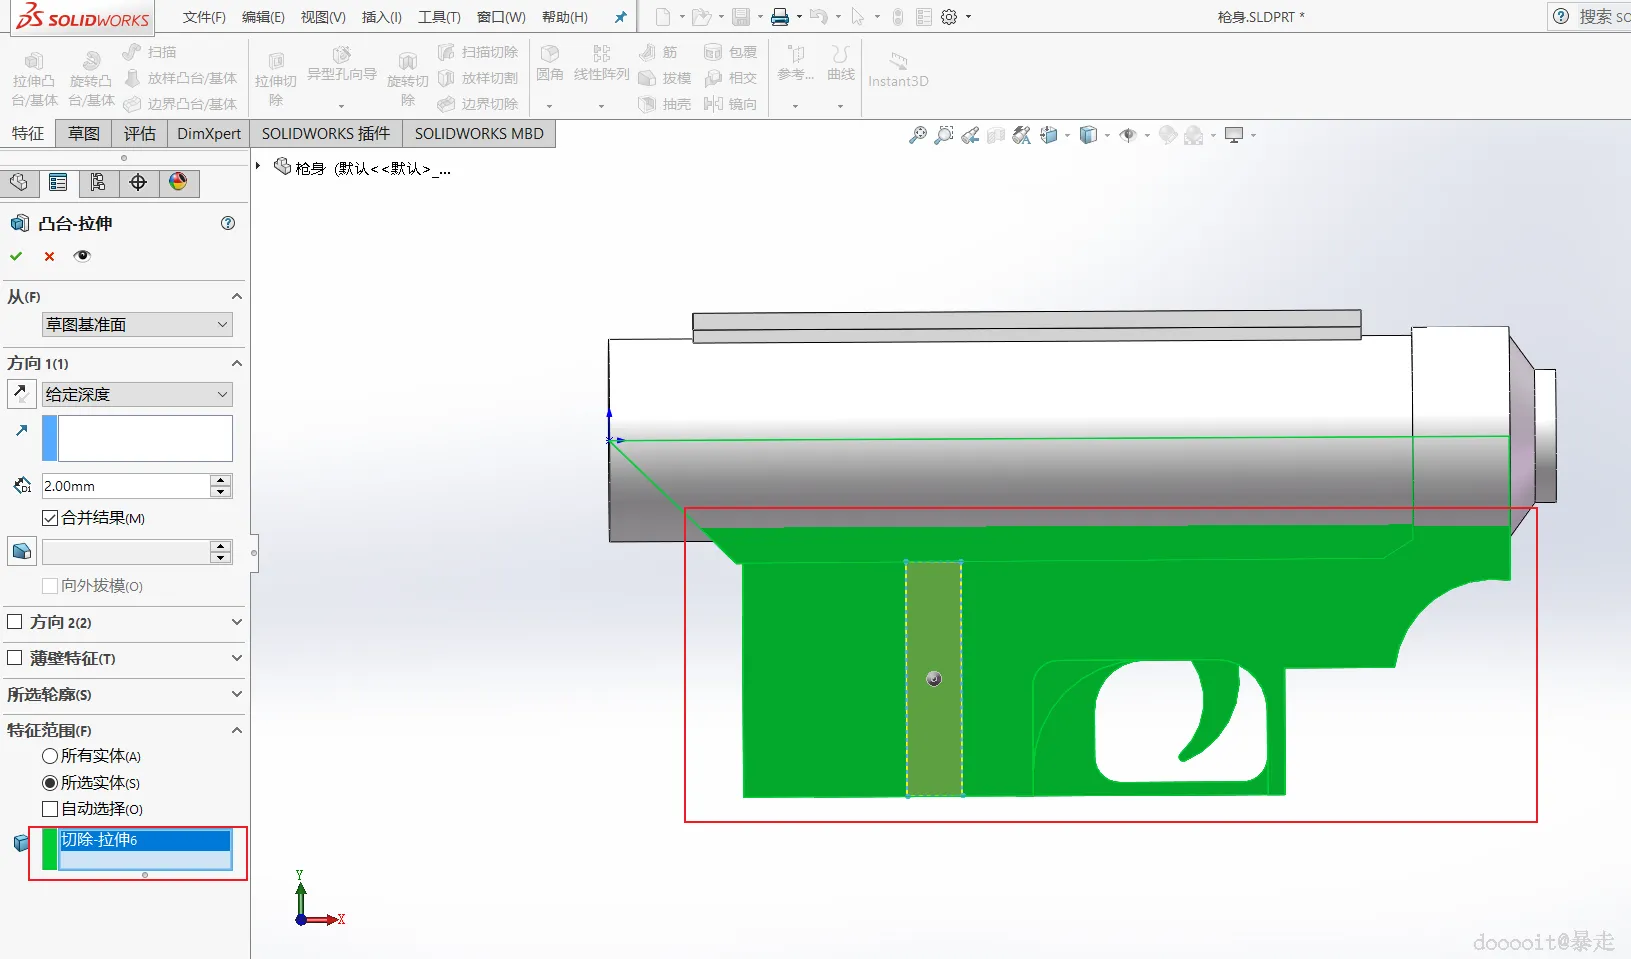Toggle detailed preview eye icon
The image size is (1631, 959).
pyautogui.click(x=83, y=256)
